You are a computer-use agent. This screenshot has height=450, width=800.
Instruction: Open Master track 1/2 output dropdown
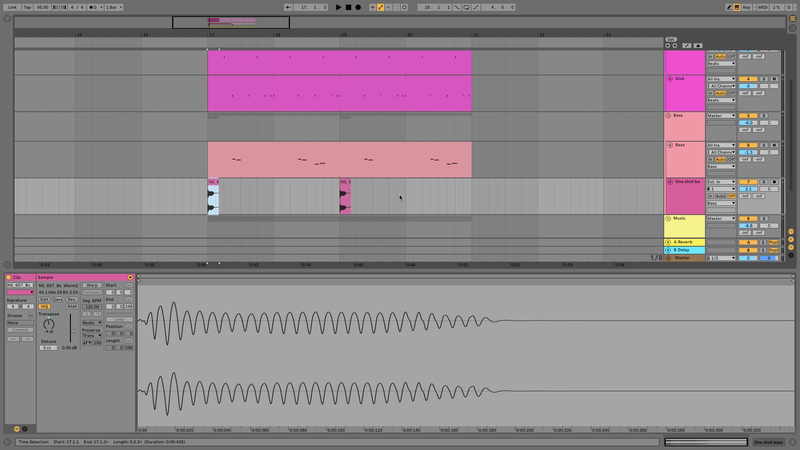(x=721, y=258)
